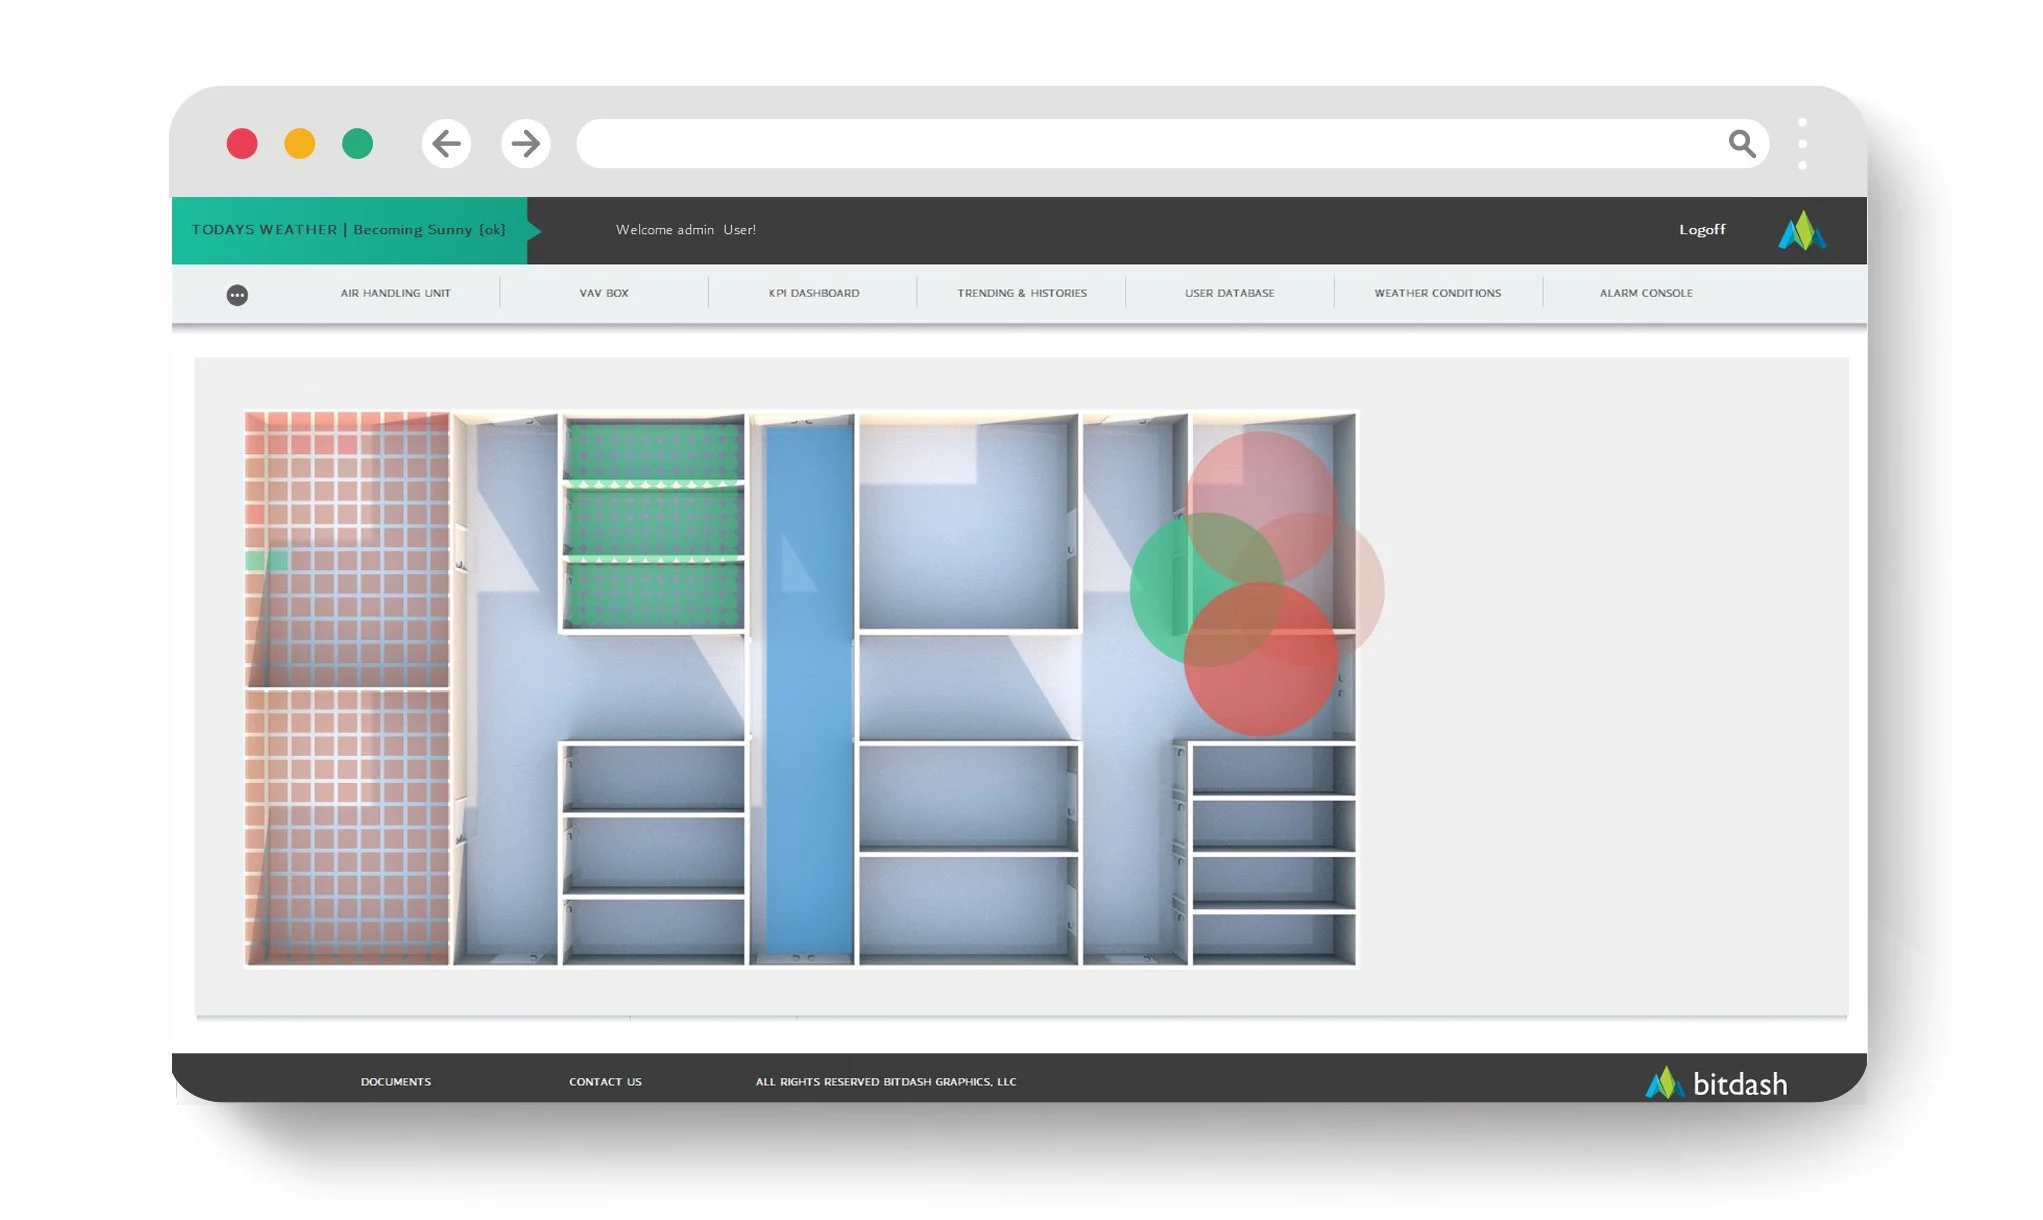Click the browser back arrow
Viewport: 2043px width, 1220px height.
[447, 143]
